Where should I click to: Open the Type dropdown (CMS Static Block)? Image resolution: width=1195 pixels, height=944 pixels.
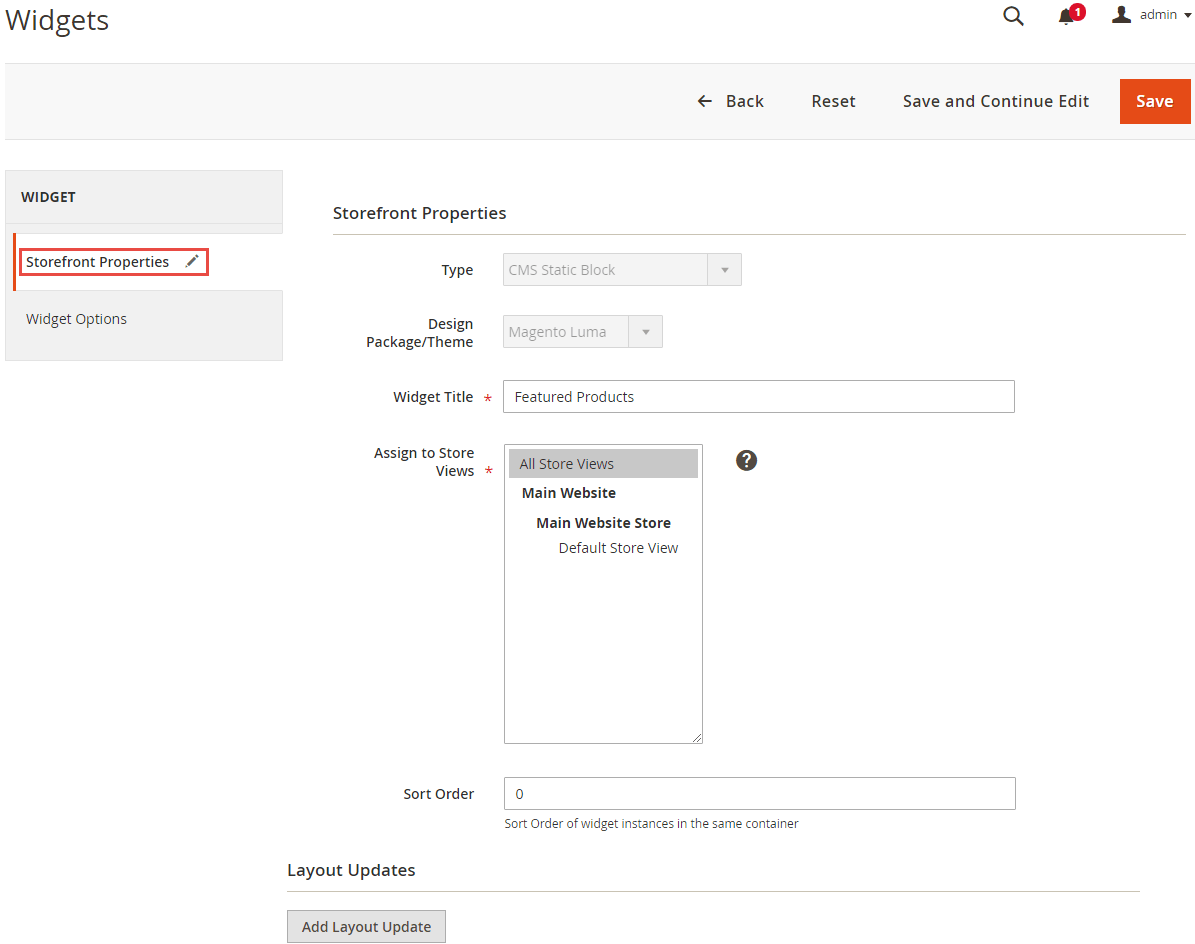(622, 270)
